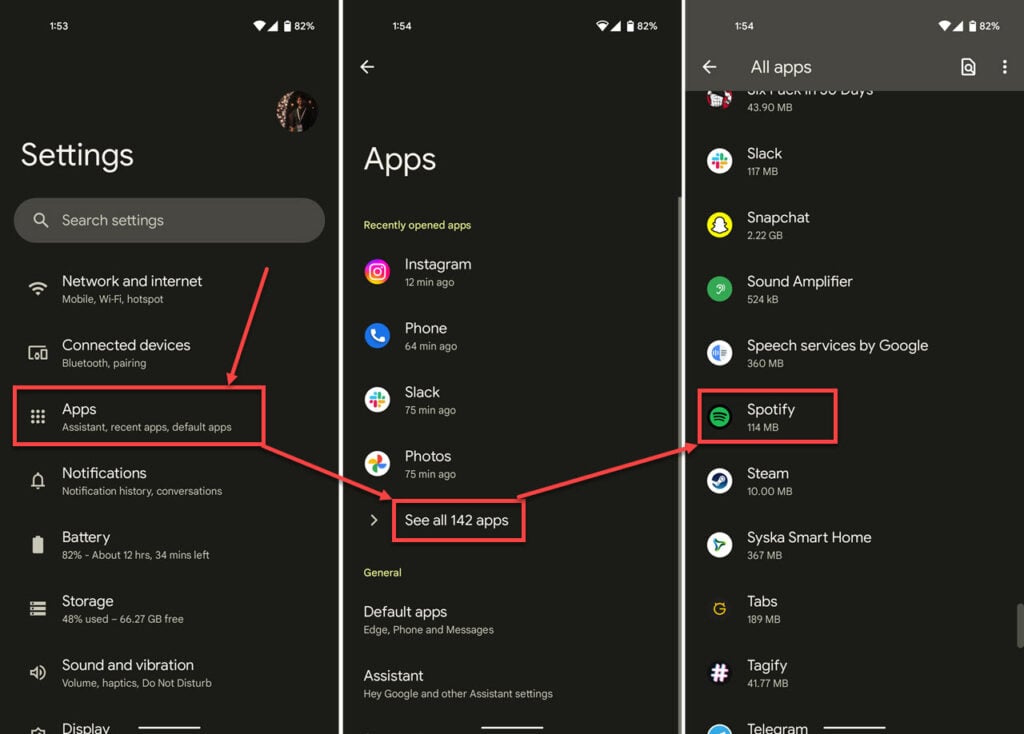This screenshot has width=1024, height=734.
Task: Search apps using the All apps search icon
Action: (968, 67)
